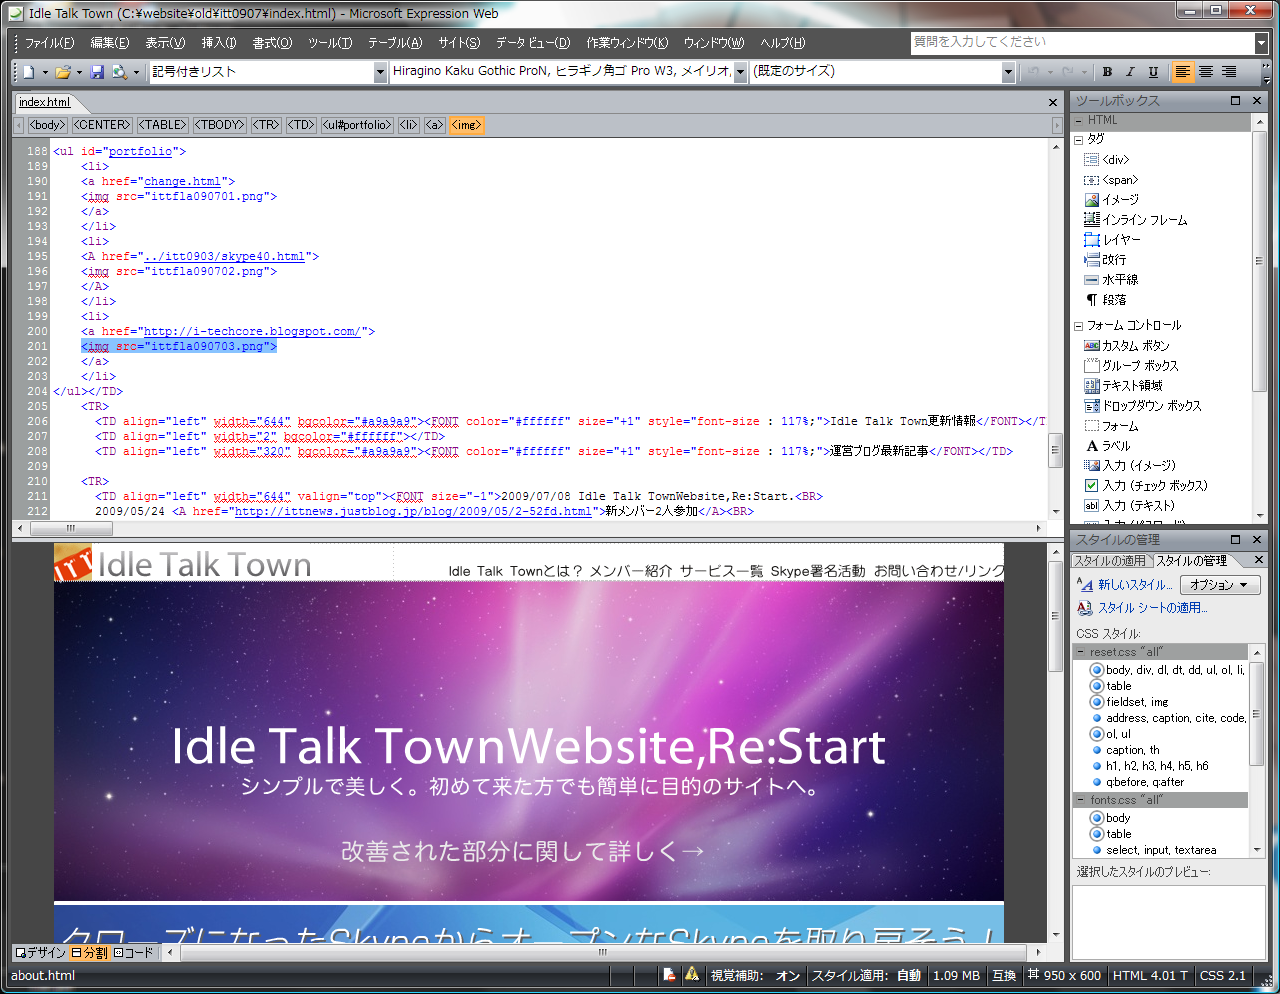Align text center

1206,72
